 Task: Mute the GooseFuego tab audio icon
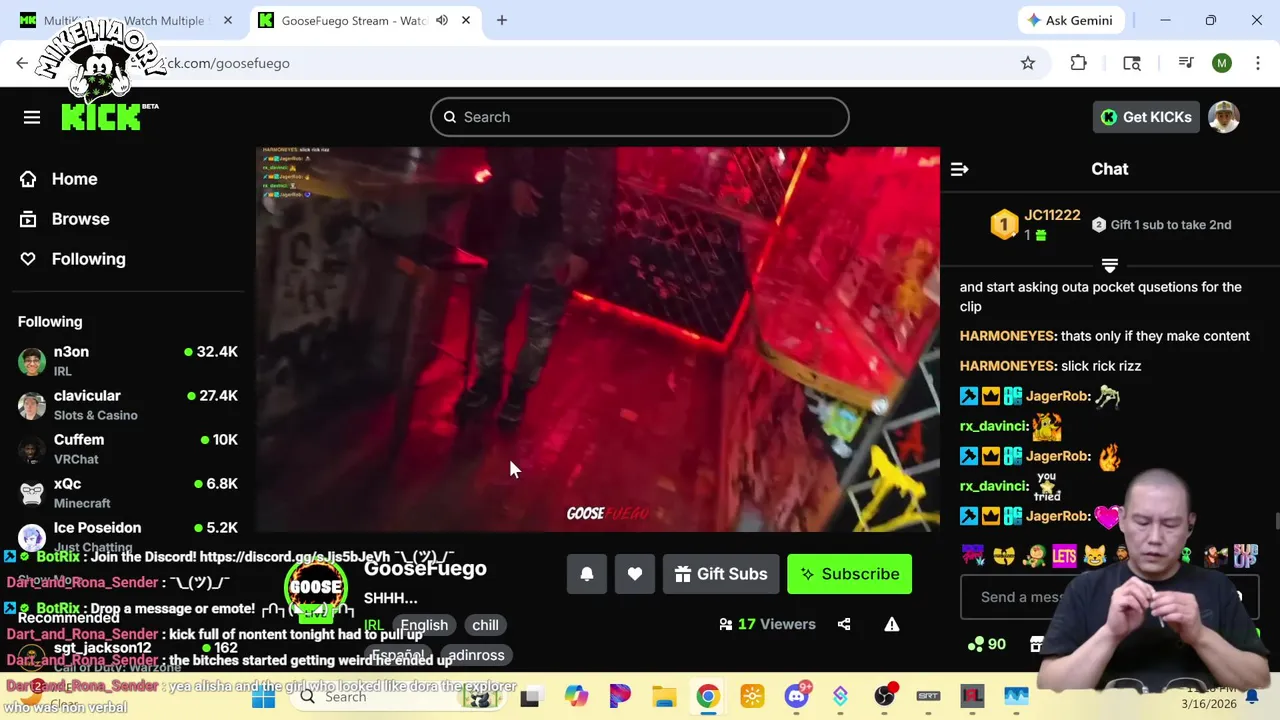pyautogui.click(x=442, y=20)
